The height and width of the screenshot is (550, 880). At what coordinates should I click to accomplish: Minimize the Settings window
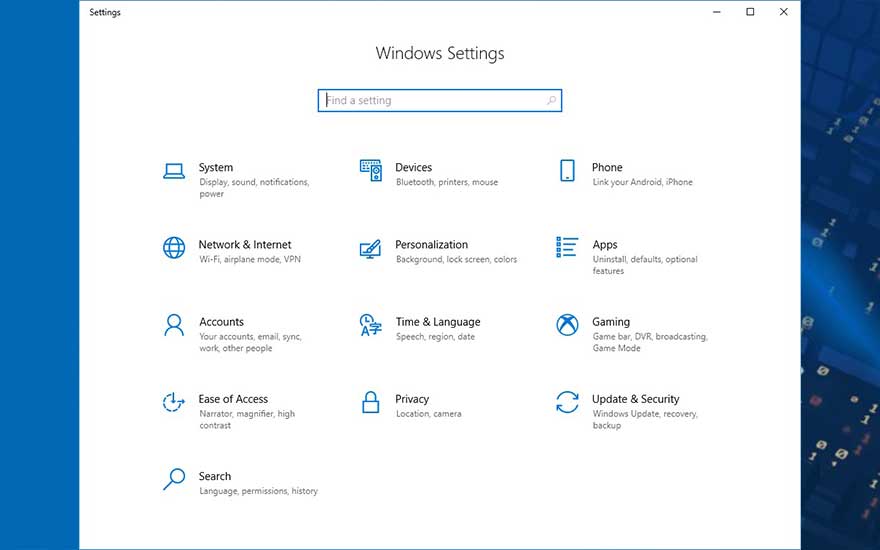(x=717, y=12)
